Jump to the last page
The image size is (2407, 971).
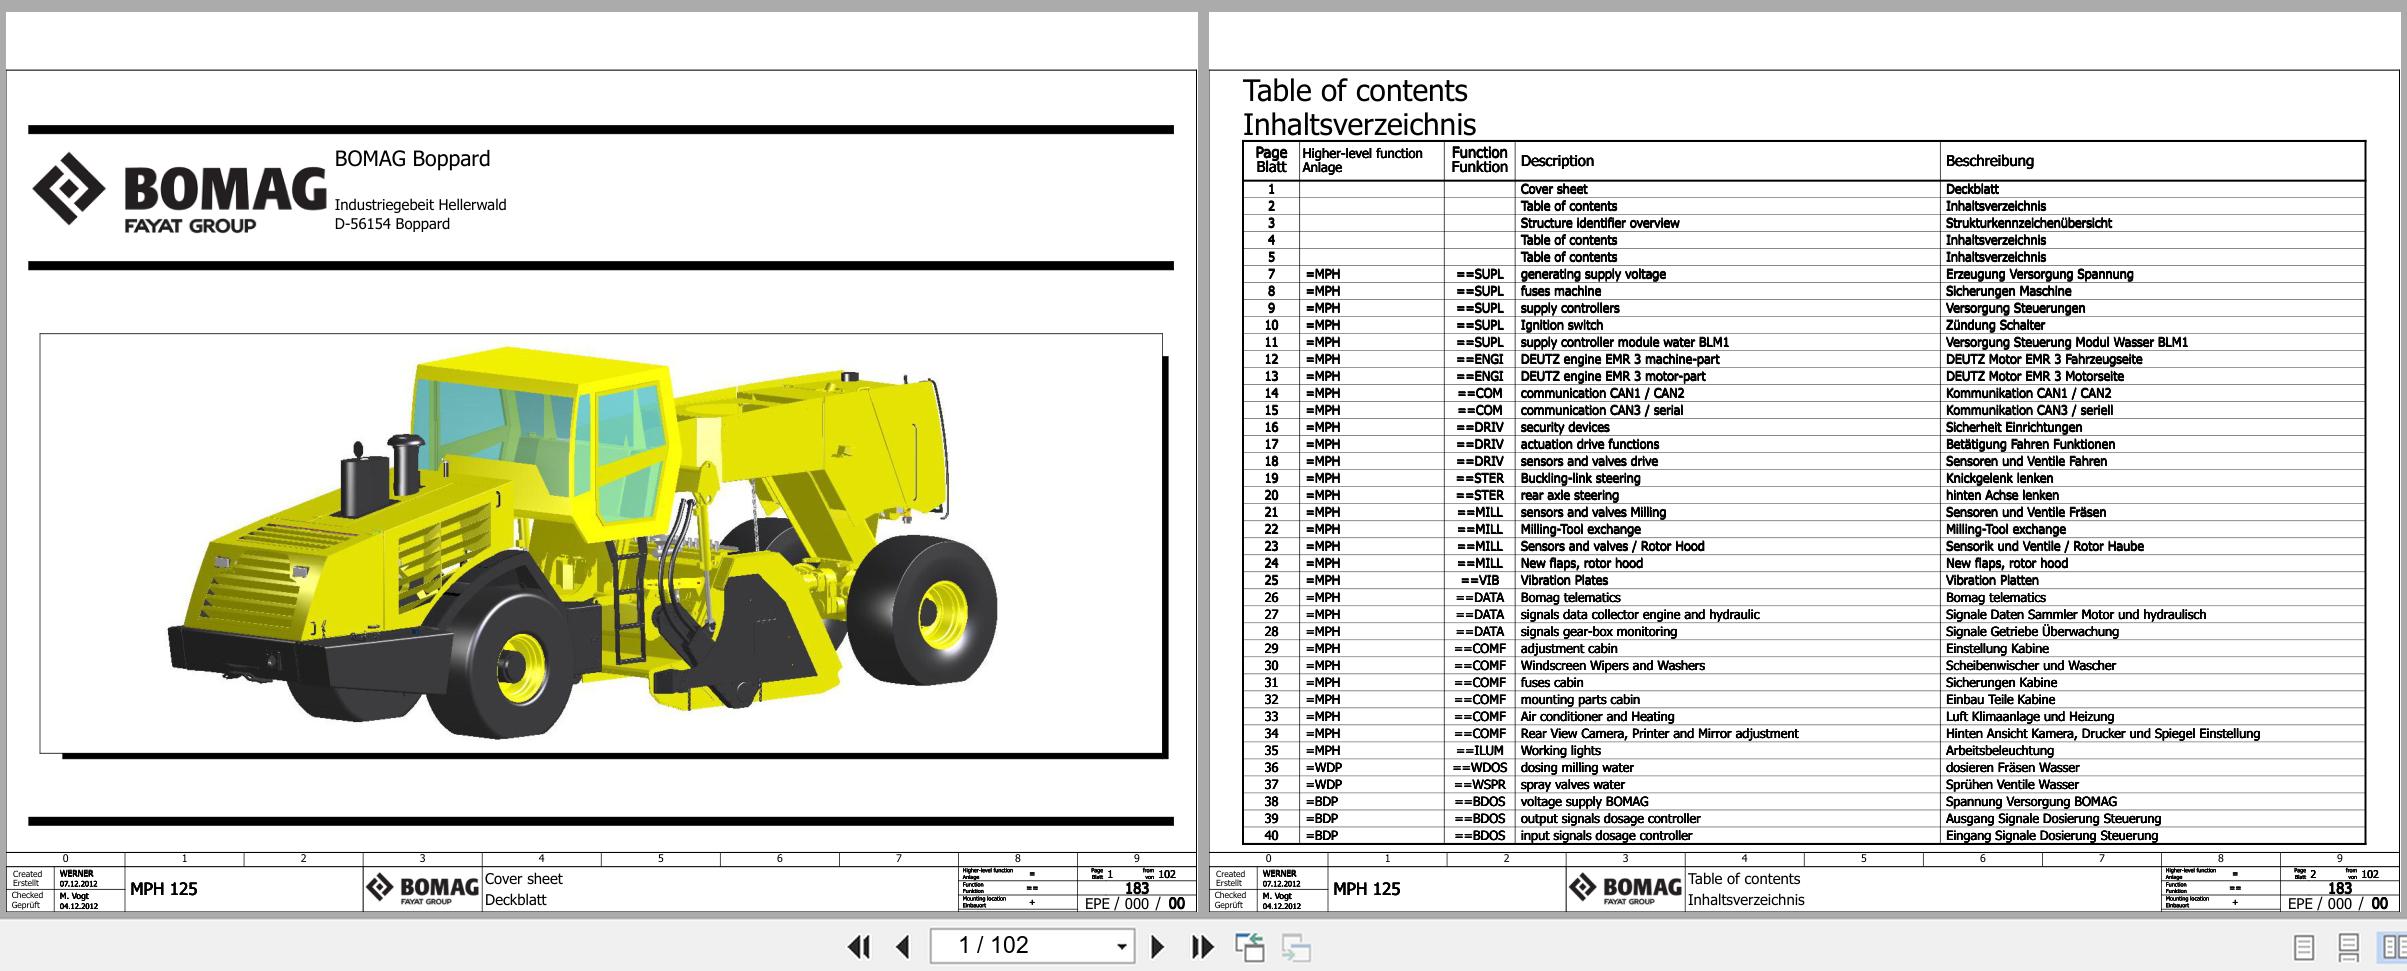[x=1202, y=946]
